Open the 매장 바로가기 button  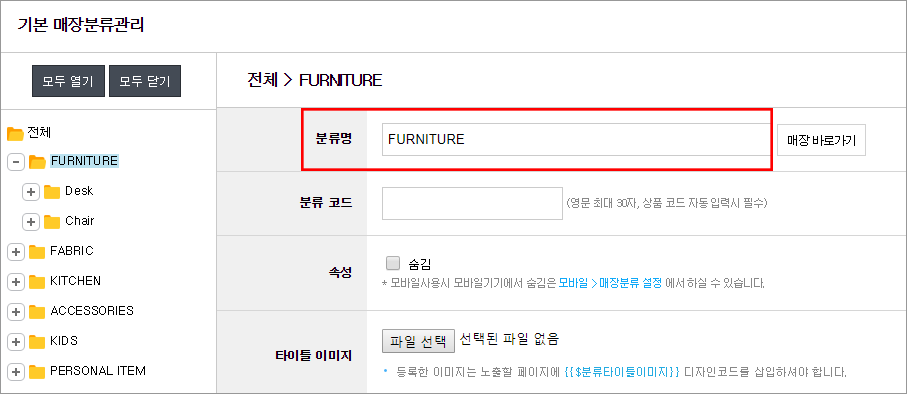click(x=821, y=140)
